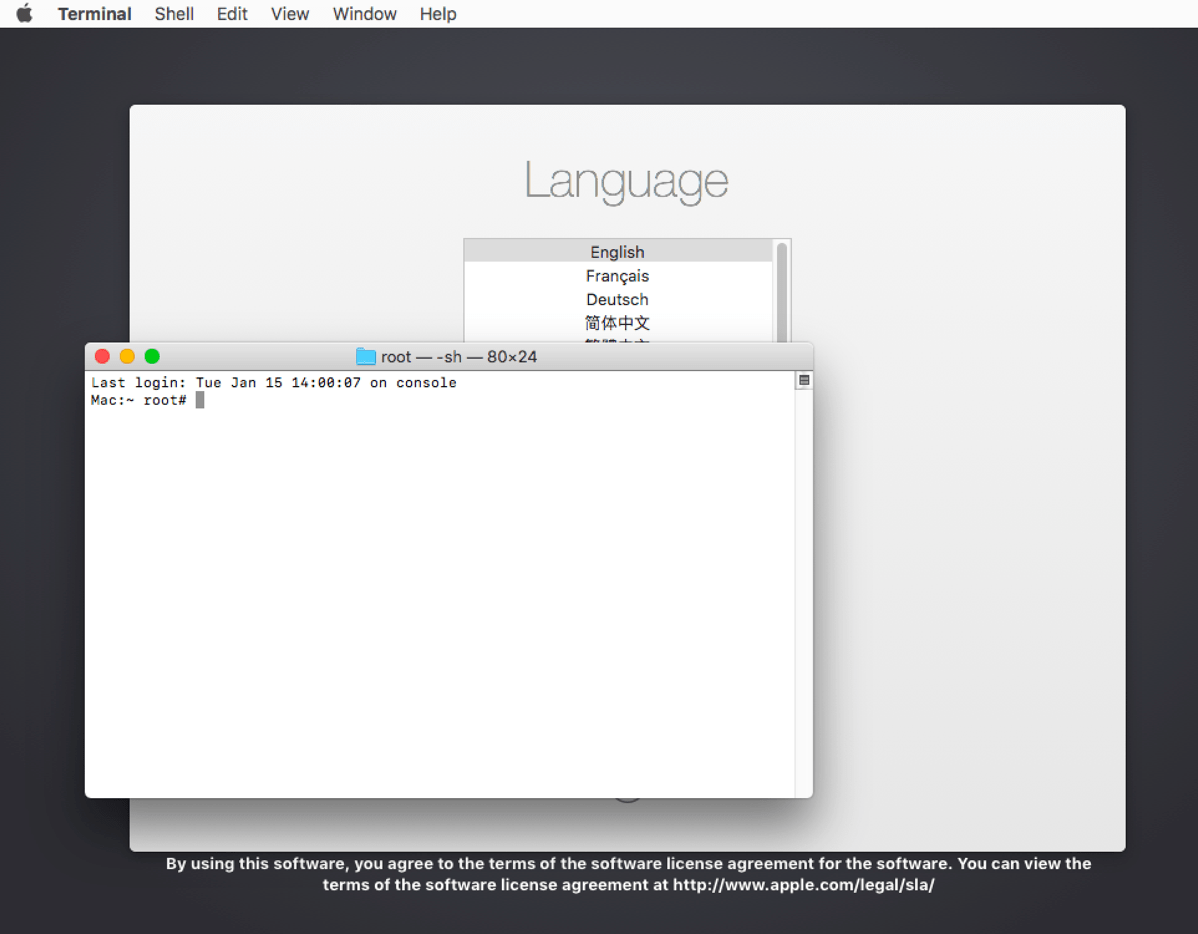
Task: Open the View menu
Action: pos(289,13)
